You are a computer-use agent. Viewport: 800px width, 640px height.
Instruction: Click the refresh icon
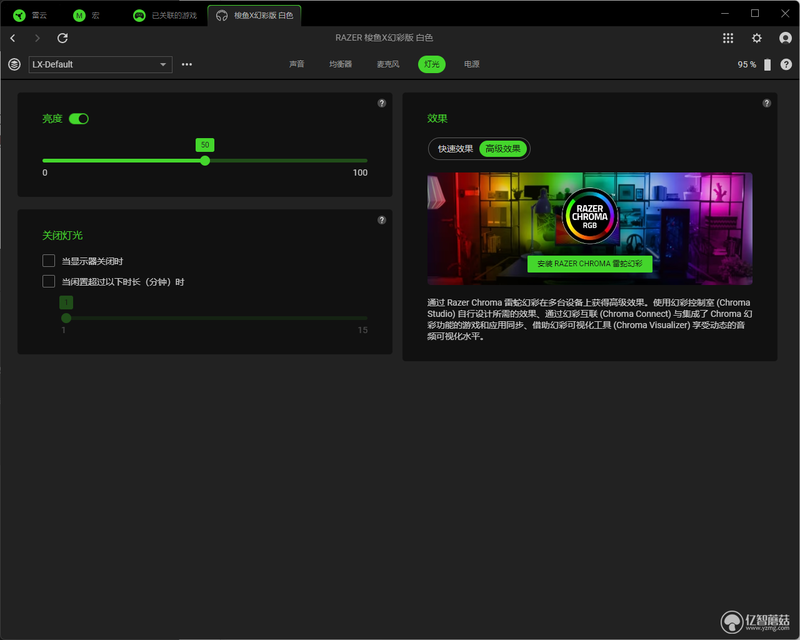[62, 38]
